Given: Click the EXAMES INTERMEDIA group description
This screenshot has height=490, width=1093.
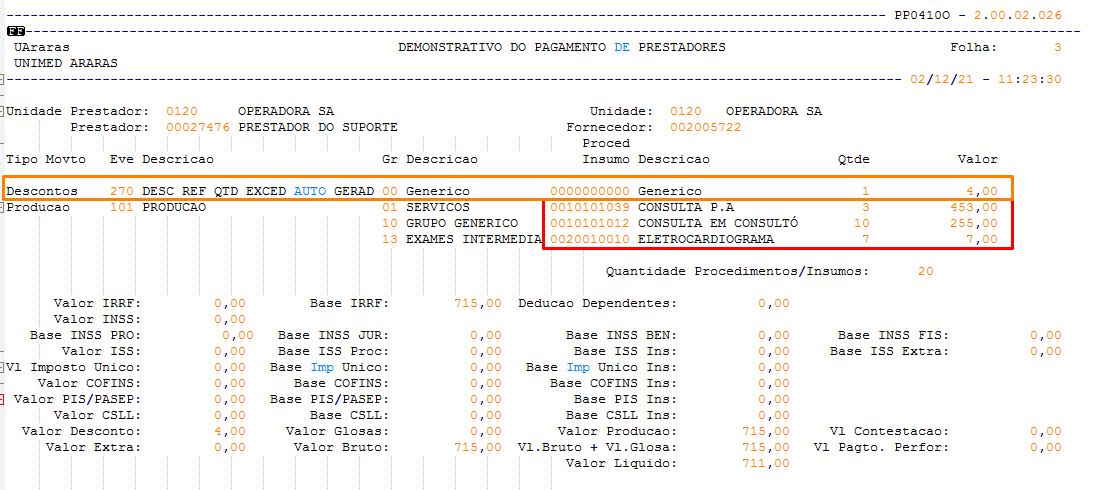Looking at the screenshot, I should point(474,239).
